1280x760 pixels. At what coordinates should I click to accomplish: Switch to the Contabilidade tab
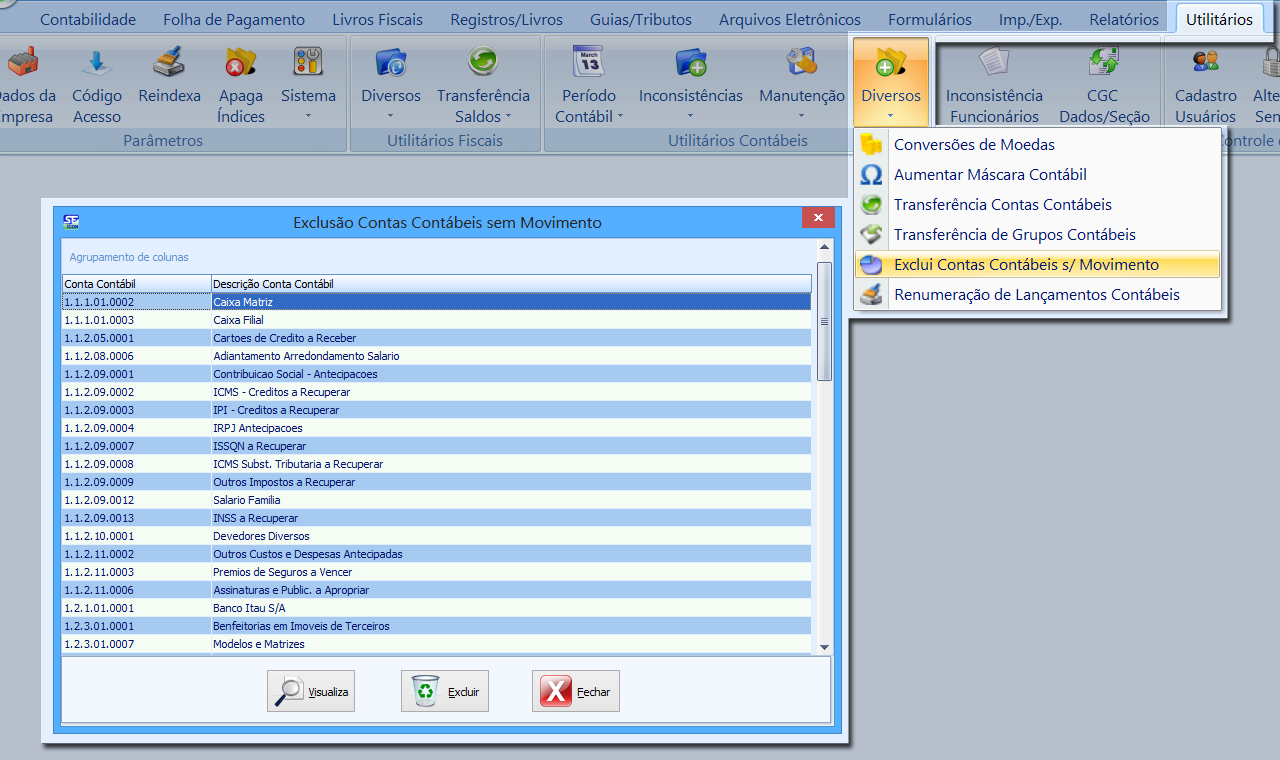point(88,19)
